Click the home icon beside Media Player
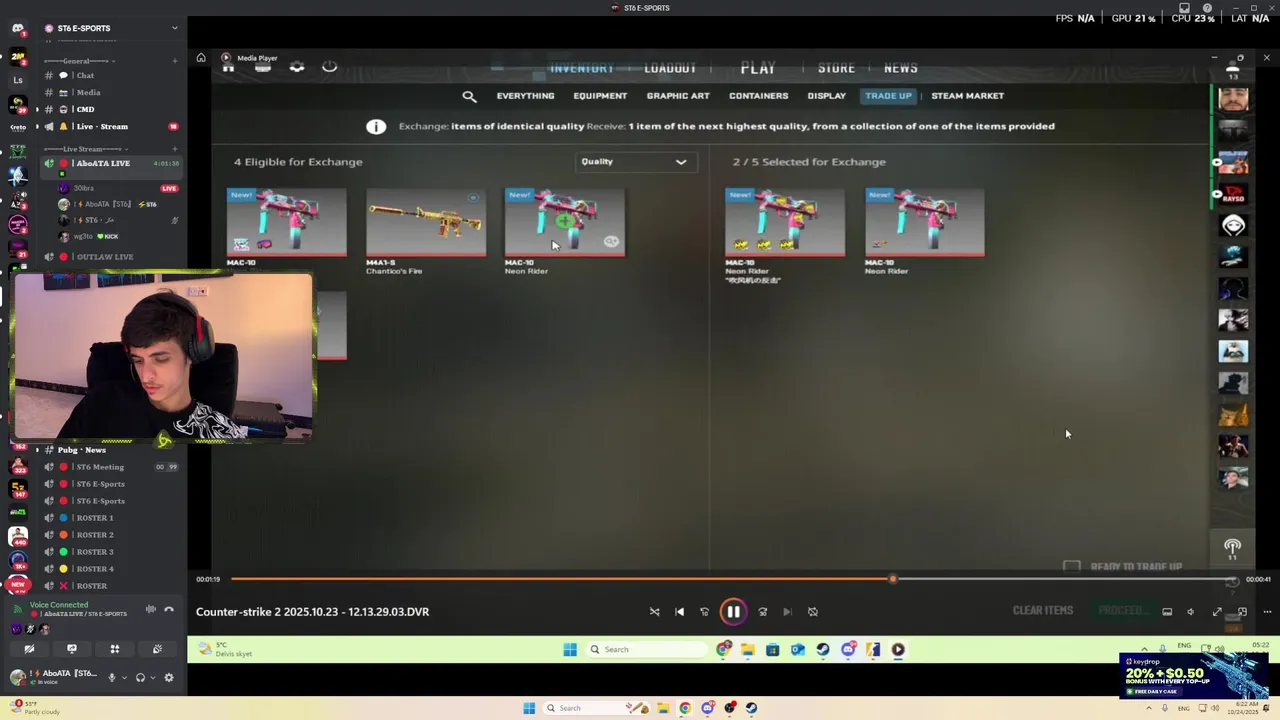 pos(201,58)
